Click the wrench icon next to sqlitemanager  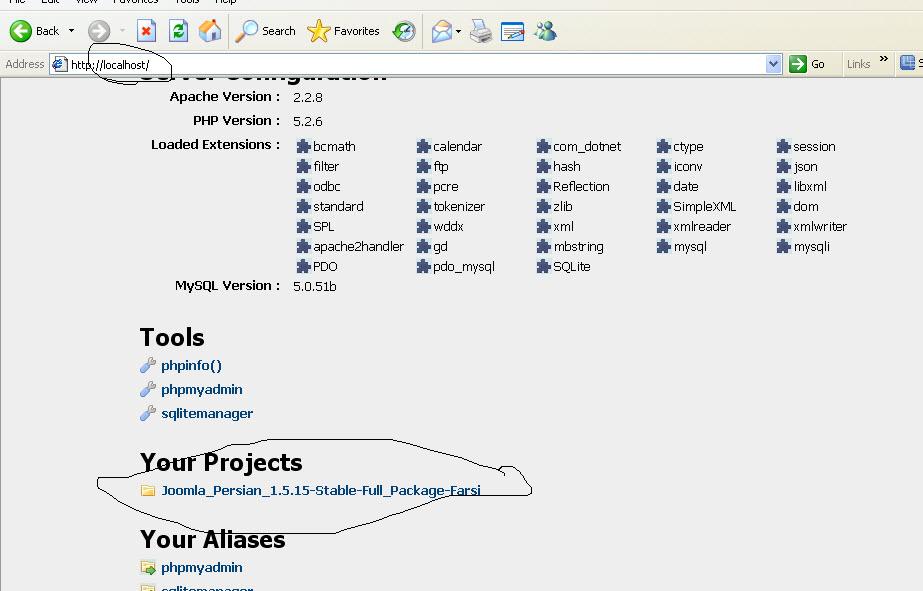[x=148, y=414]
